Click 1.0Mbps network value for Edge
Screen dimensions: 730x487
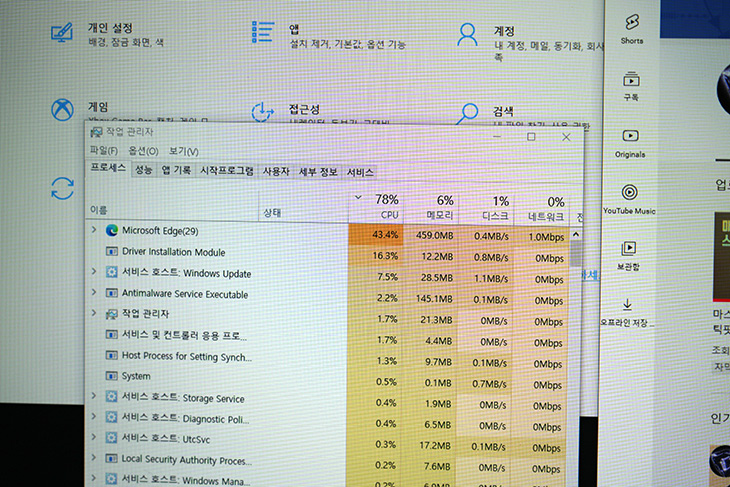[546, 237]
